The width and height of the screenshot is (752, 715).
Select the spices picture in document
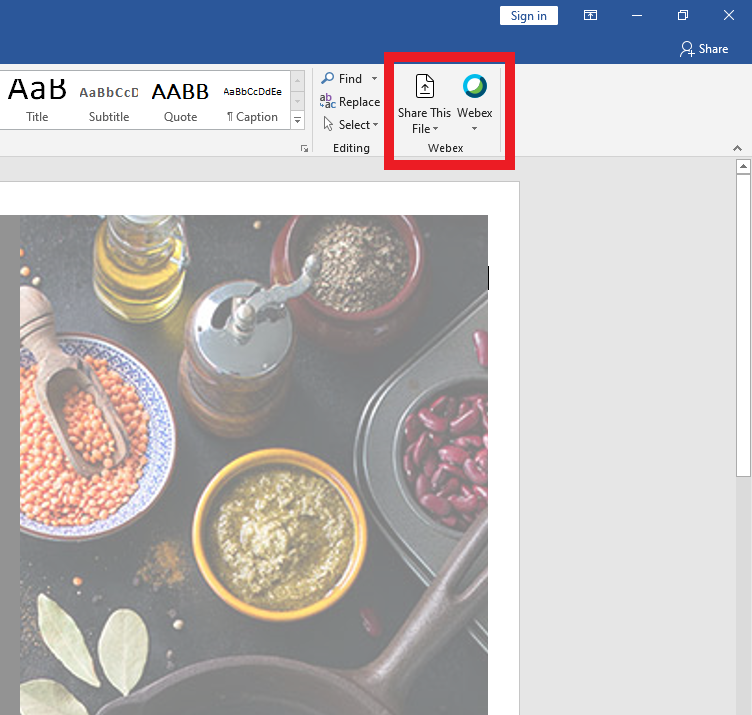coord(254,465)
